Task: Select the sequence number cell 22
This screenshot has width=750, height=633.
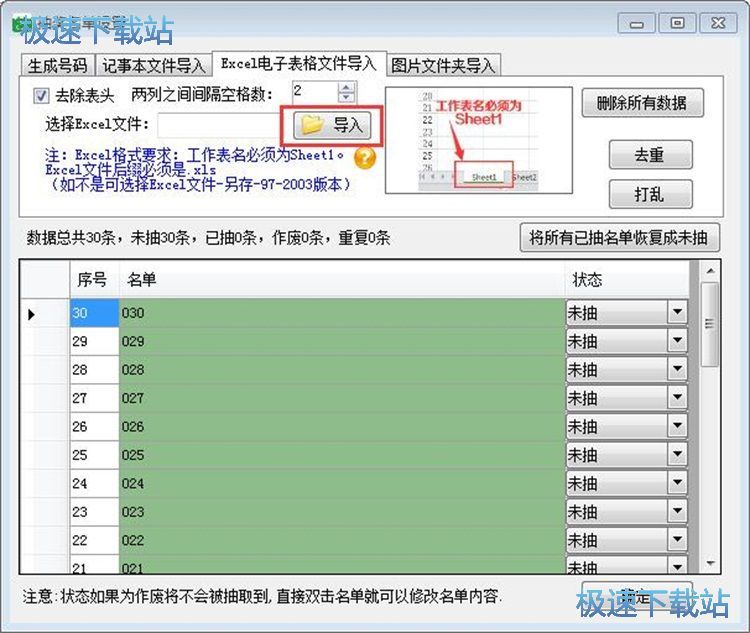Action: [x=94, y=540]
